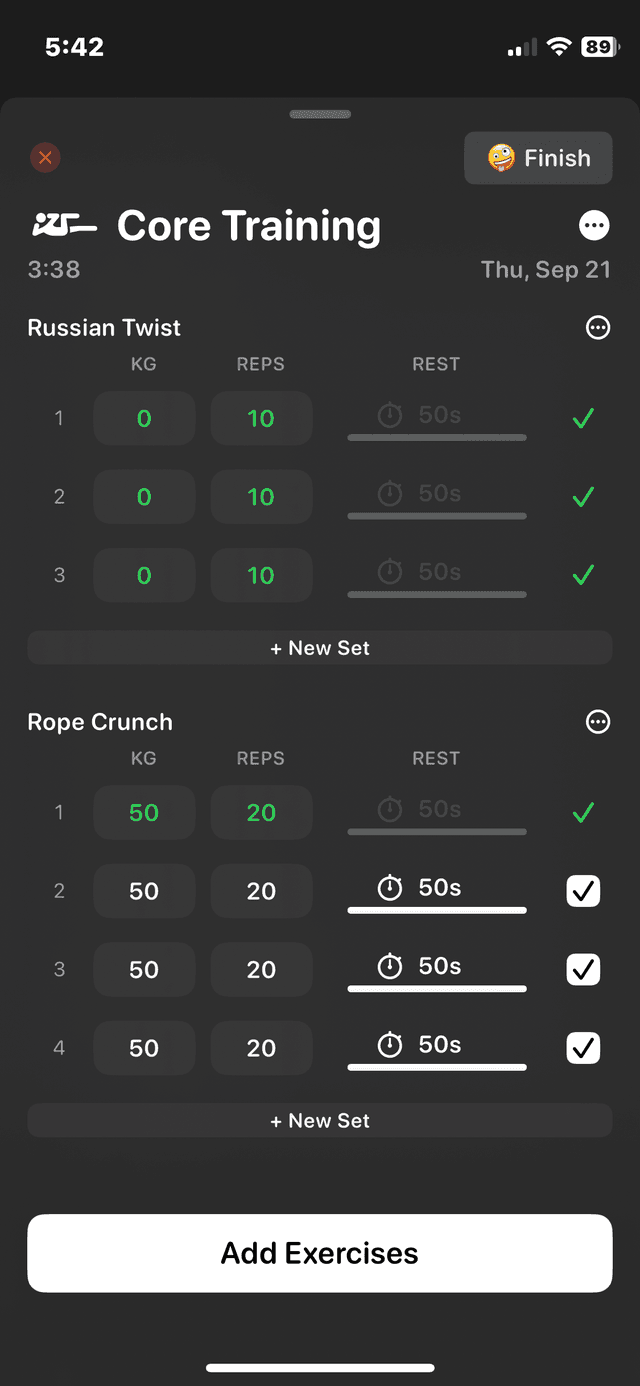Uncheck the completion checkbox for Rope Crunch set 3

[583, 969]
